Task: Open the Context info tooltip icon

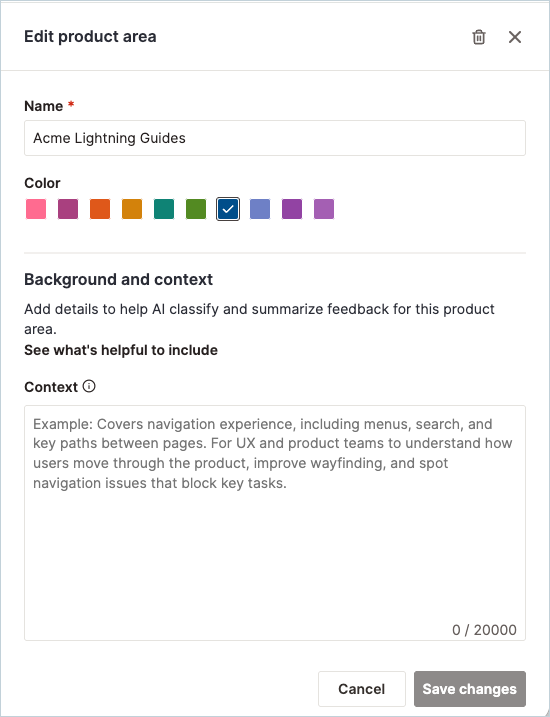Action: pos(89,386)
